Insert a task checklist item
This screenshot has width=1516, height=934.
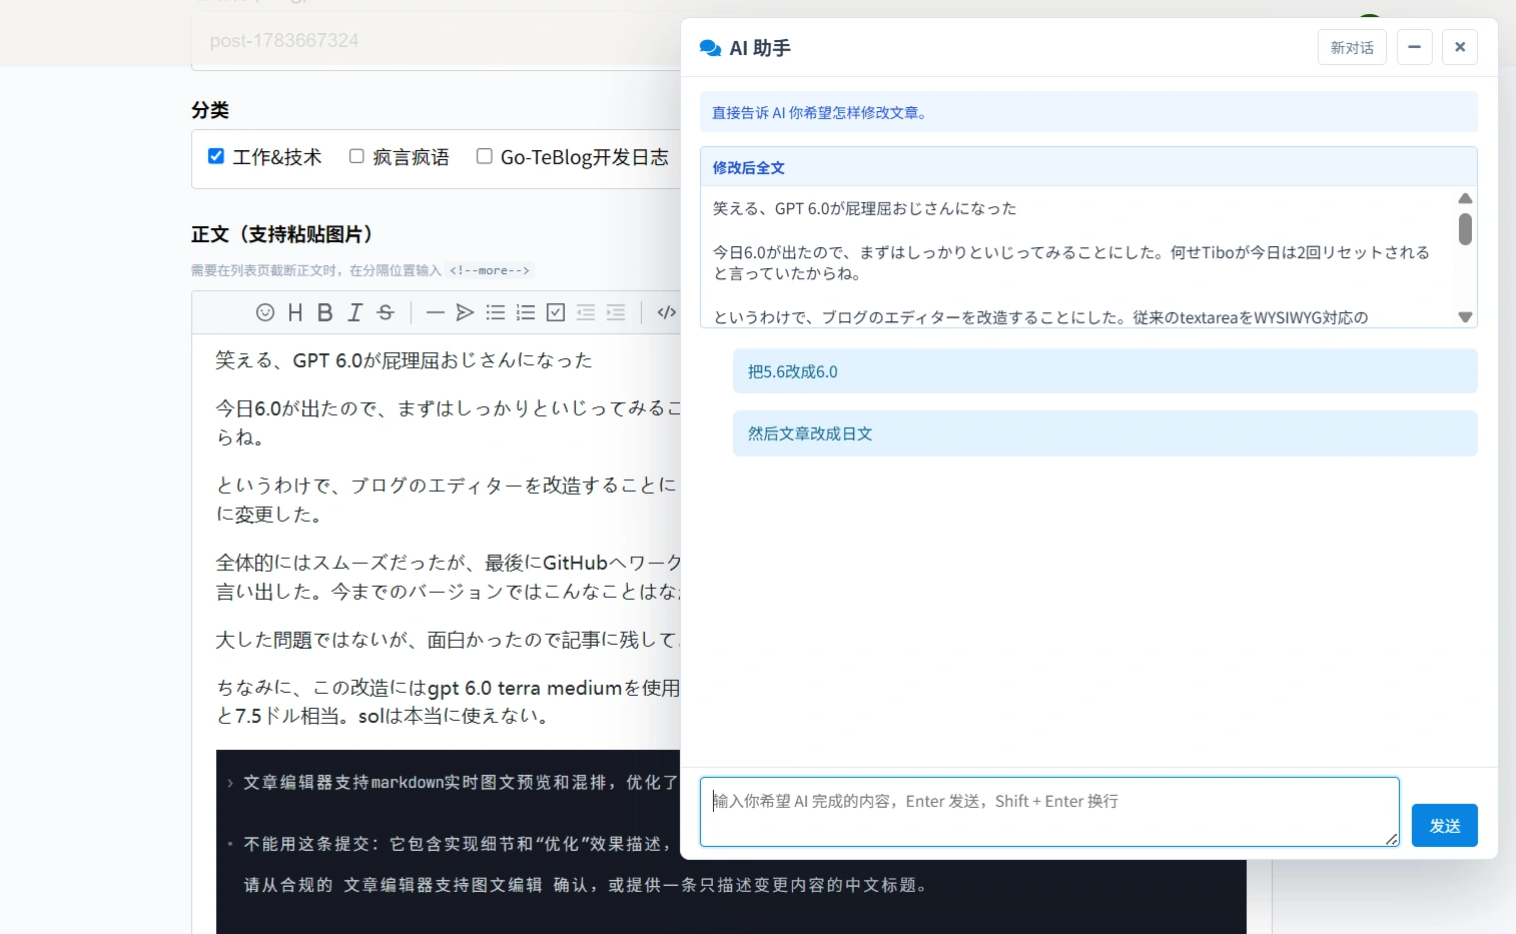tap(556, 312)
